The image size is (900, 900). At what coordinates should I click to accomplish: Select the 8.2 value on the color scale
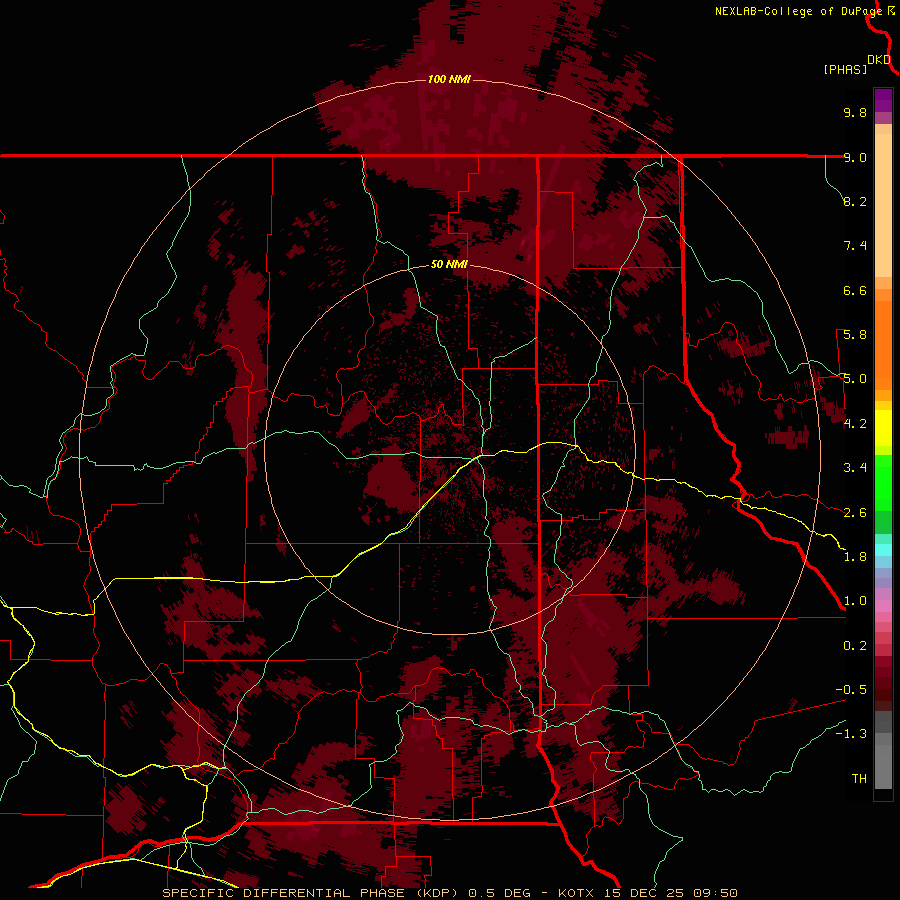pyautogui.click(x=855, y=201)
